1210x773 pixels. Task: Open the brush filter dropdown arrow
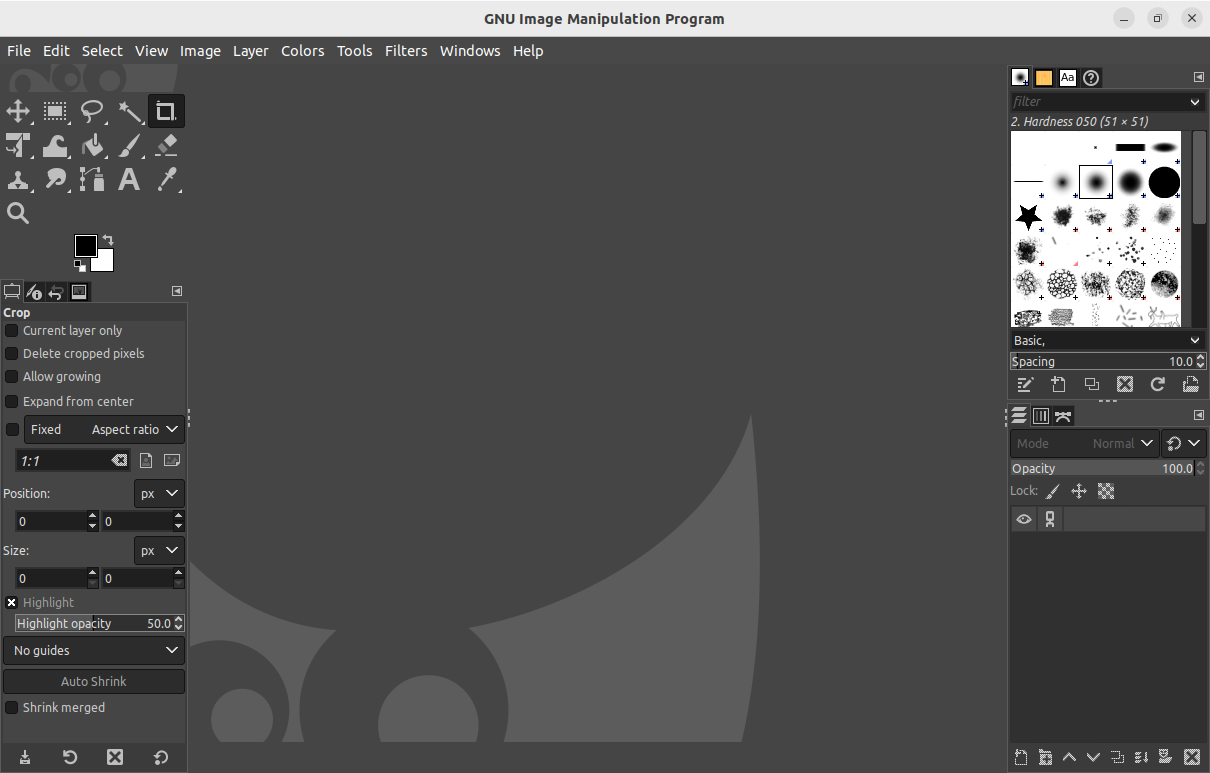coord(1195,102)
